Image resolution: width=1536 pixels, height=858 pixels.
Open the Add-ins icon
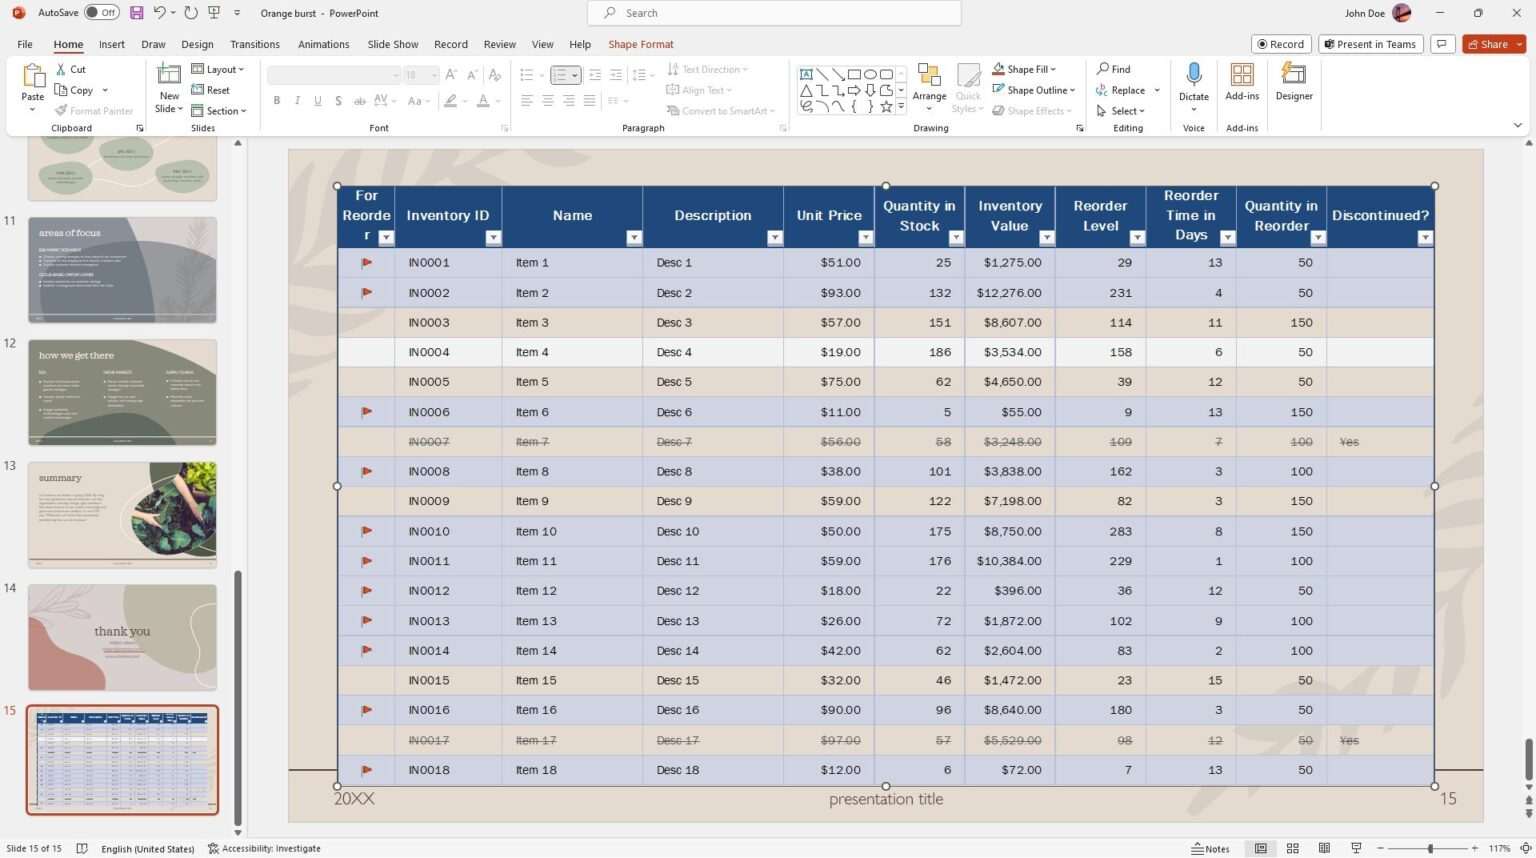(1242, 75)
